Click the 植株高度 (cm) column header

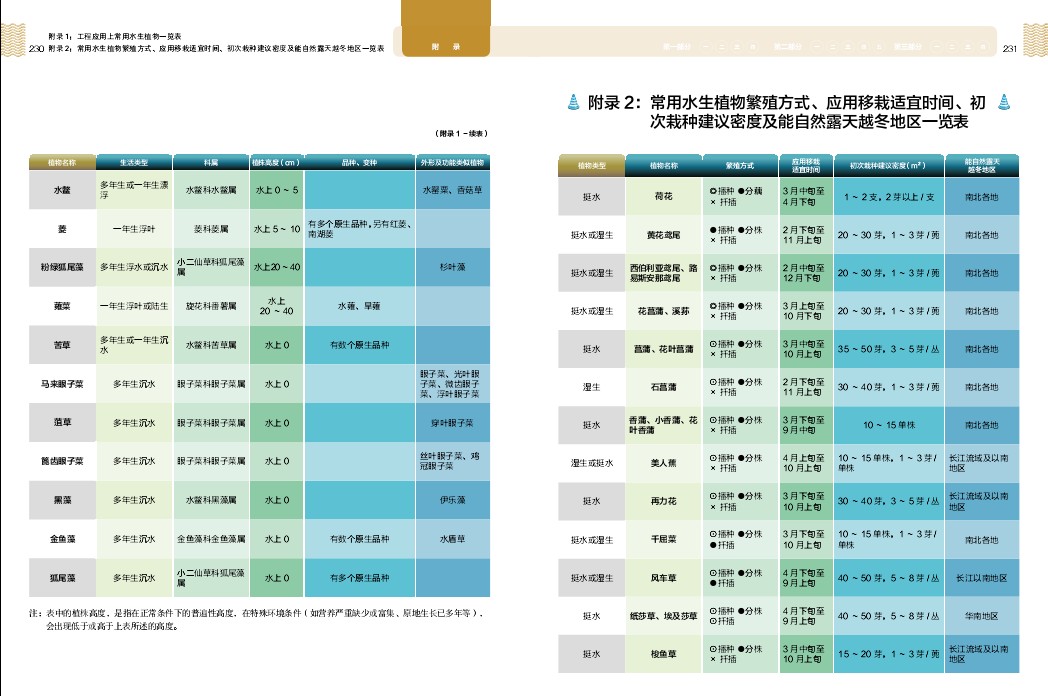275,162
